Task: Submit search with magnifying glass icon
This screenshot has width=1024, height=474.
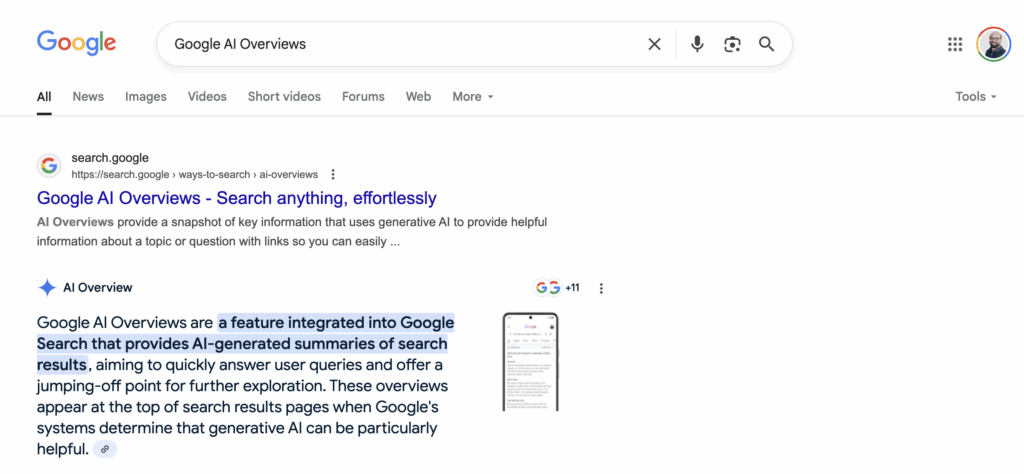Action: point(766,44)
